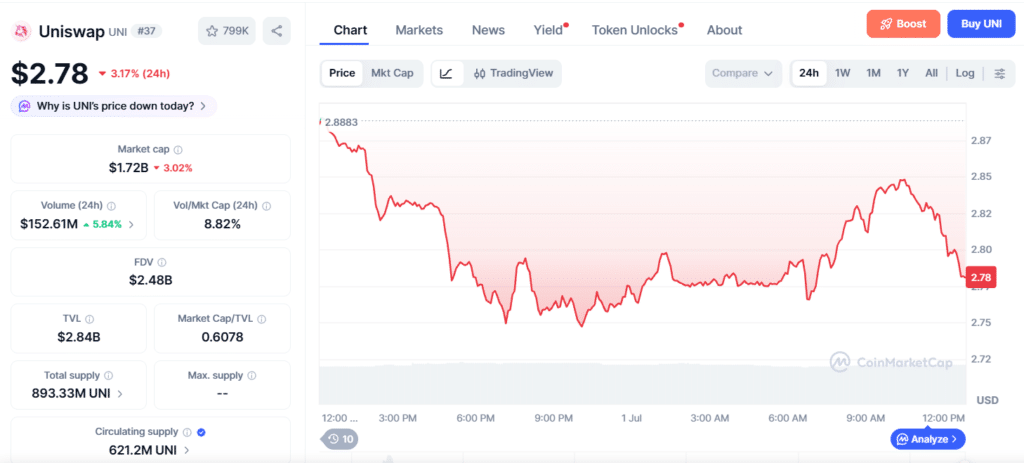Expand Circulating supply 621.2M UNI chevron
Screen dimensions: 1024x463
click(x=187, y=450)
